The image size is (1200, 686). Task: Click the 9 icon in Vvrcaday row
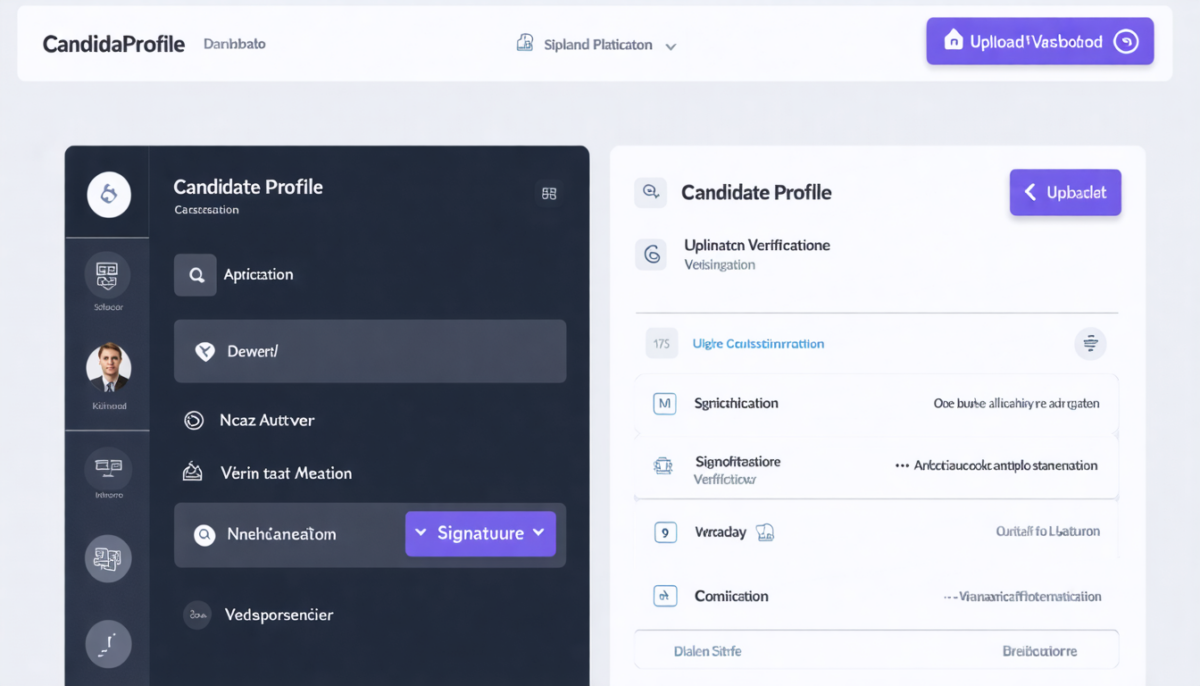pyautogui.click(x=665, y=532)
